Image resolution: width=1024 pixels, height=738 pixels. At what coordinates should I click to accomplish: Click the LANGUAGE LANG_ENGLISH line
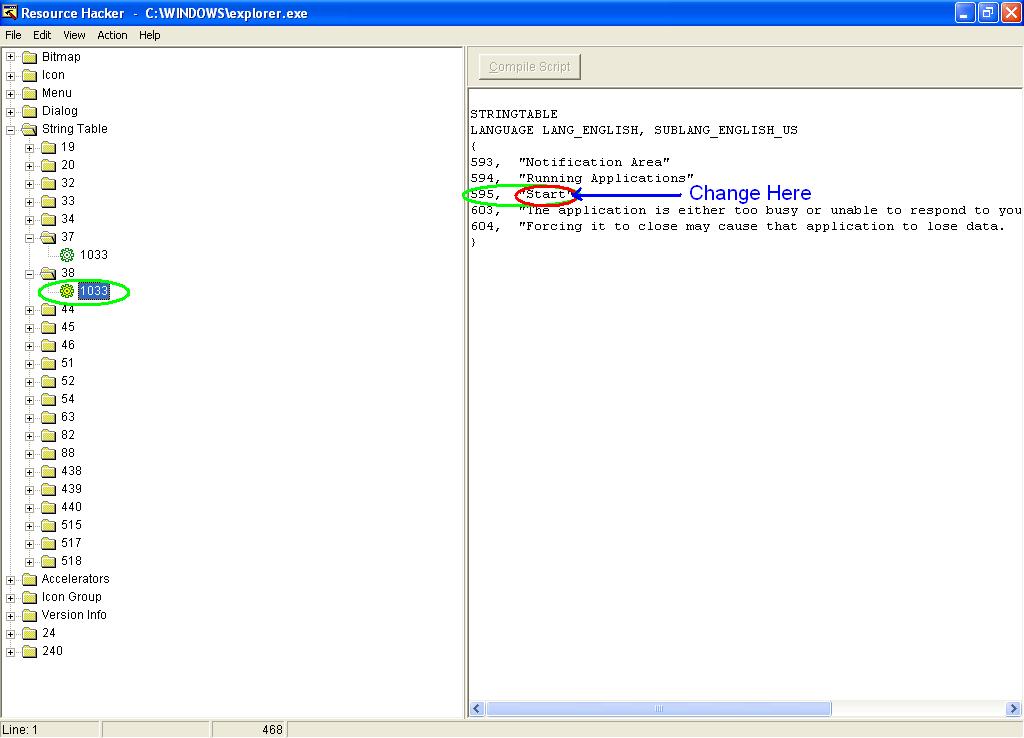[x=634, y=130]
